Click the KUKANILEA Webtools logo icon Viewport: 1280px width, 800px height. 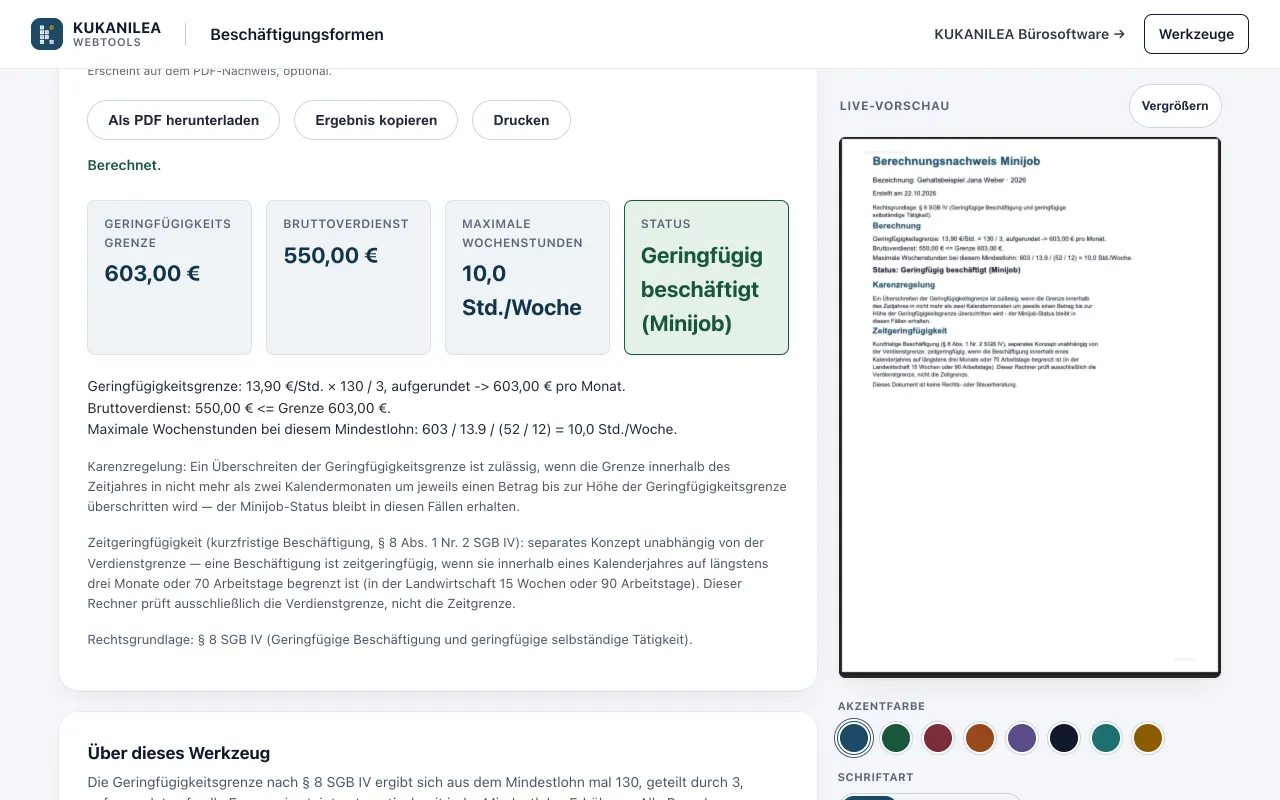(x=47, y=34)
